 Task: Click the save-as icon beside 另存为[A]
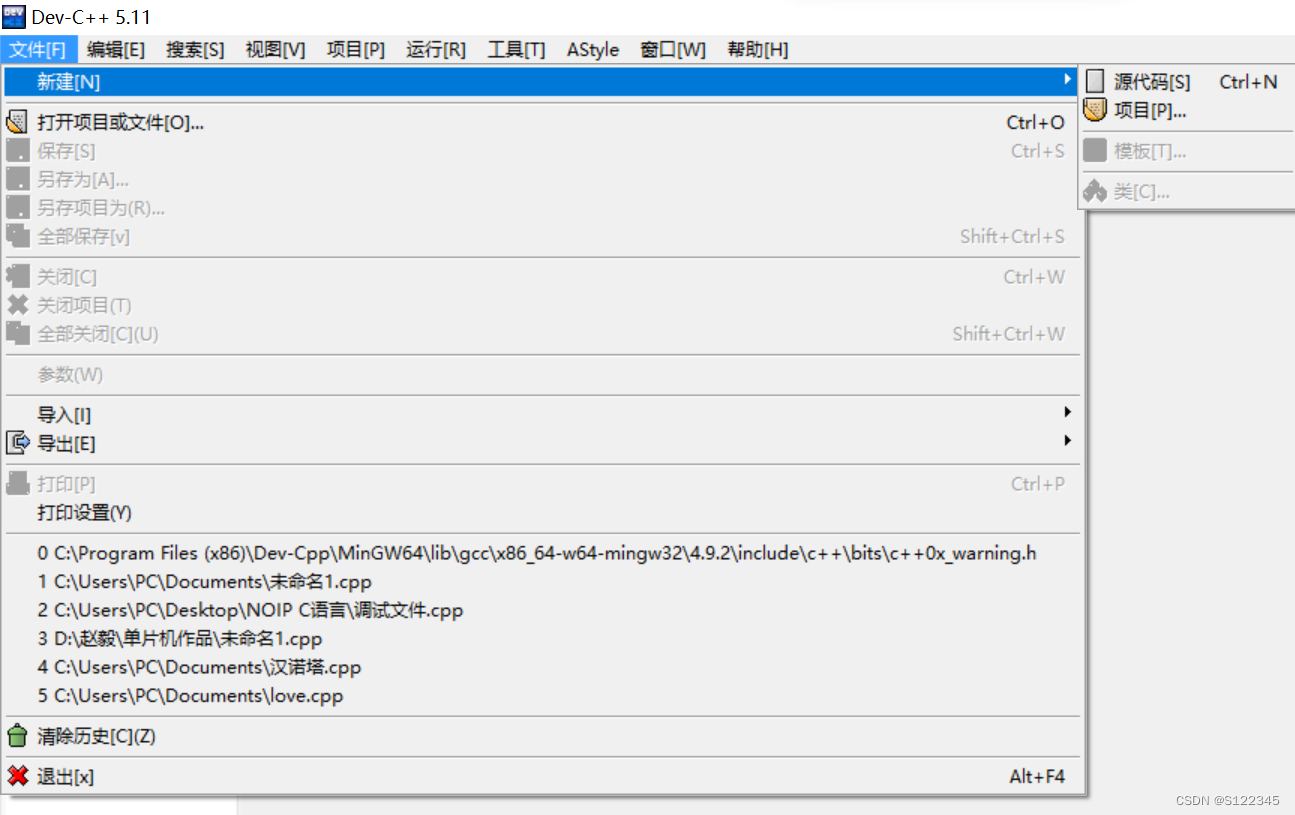tap(17, 180)
